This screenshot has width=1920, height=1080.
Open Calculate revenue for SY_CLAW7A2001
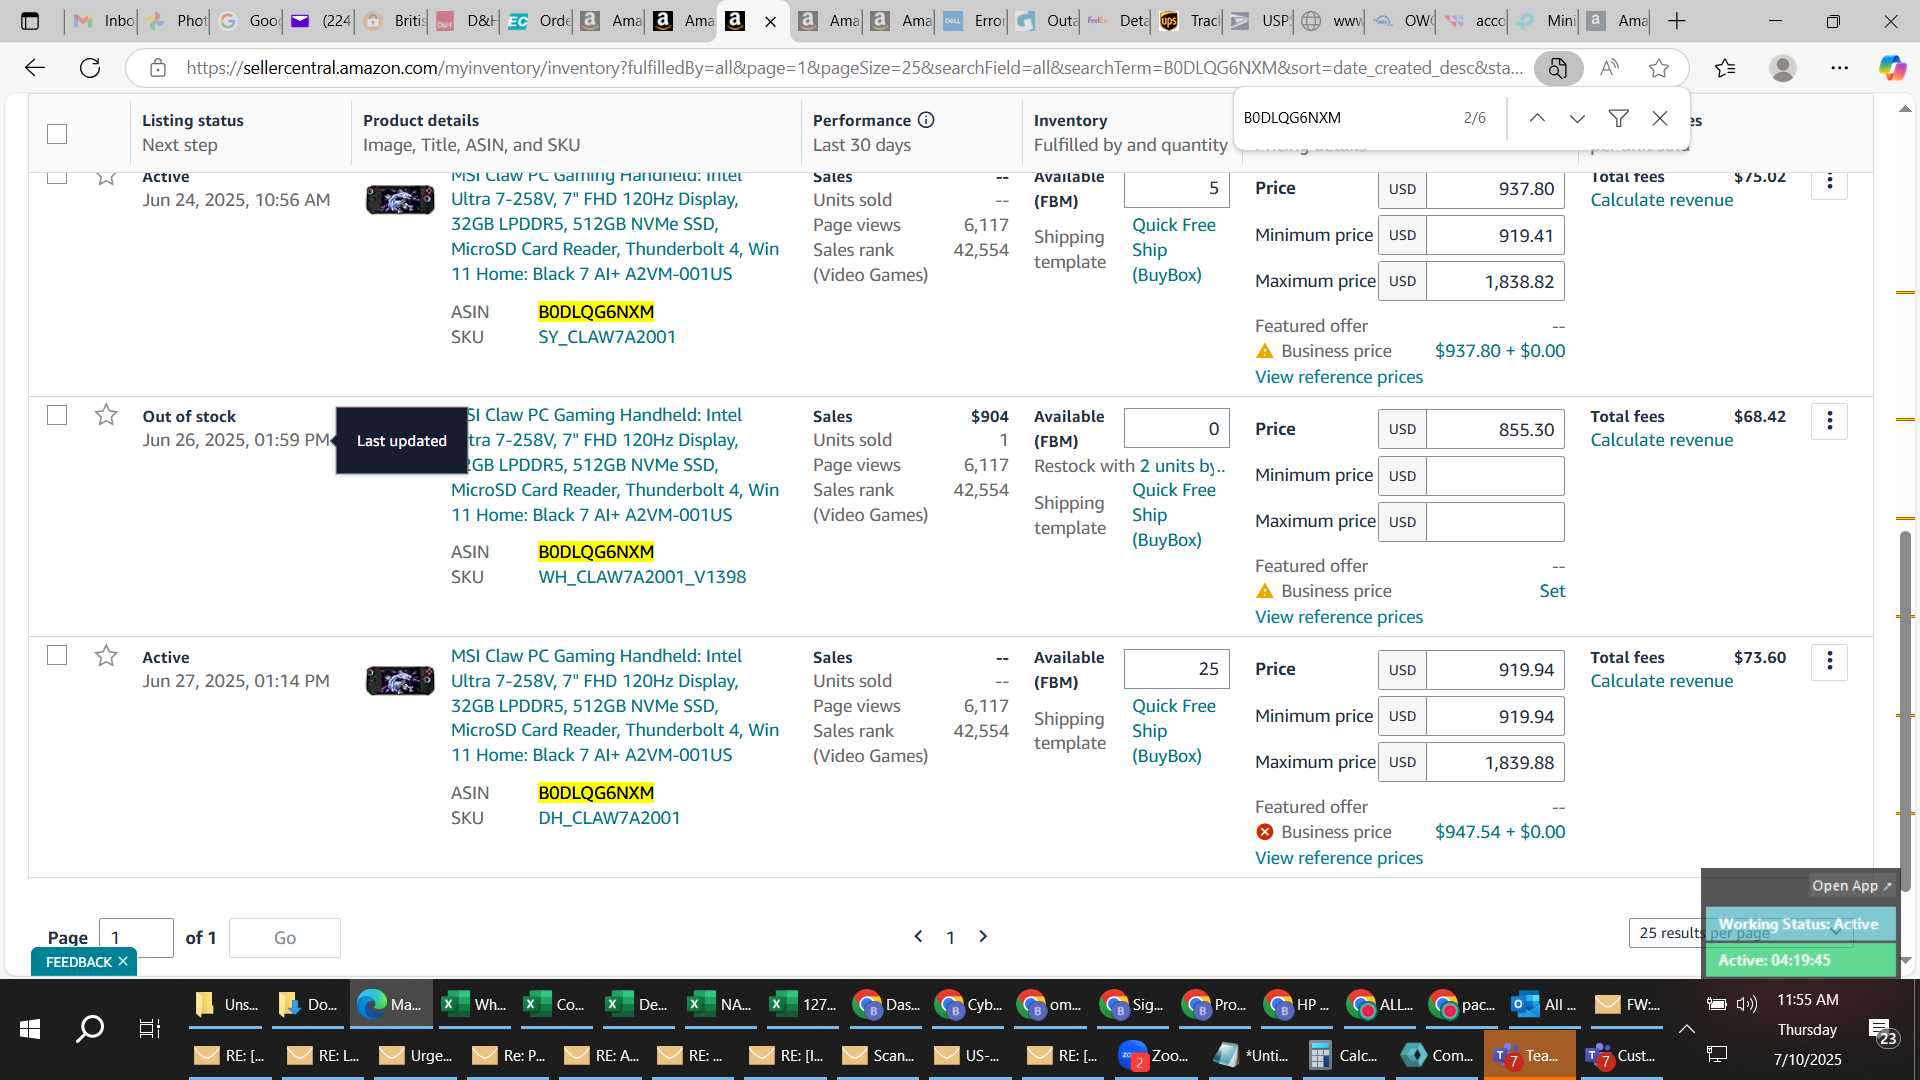coord(1661,200)
